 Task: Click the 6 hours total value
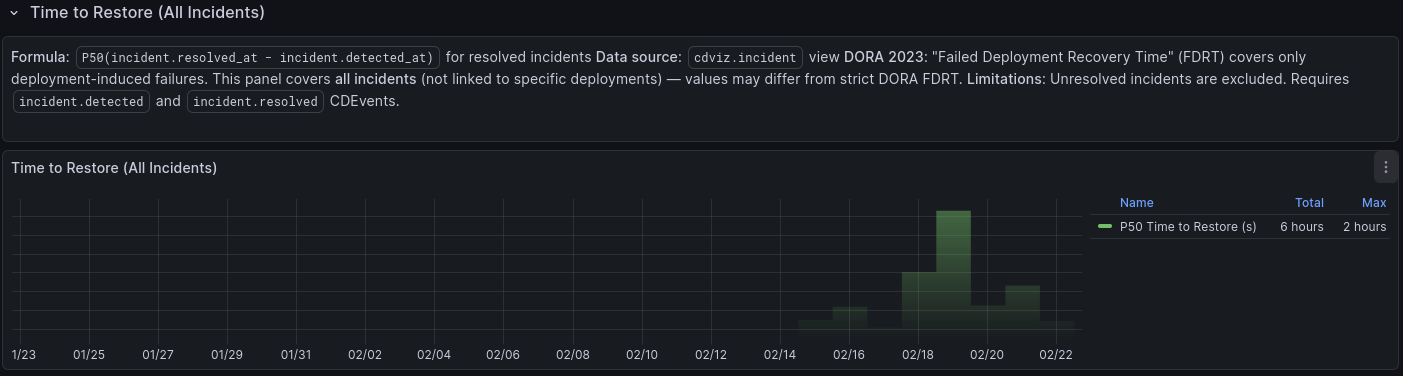(x=1302, y=227)
